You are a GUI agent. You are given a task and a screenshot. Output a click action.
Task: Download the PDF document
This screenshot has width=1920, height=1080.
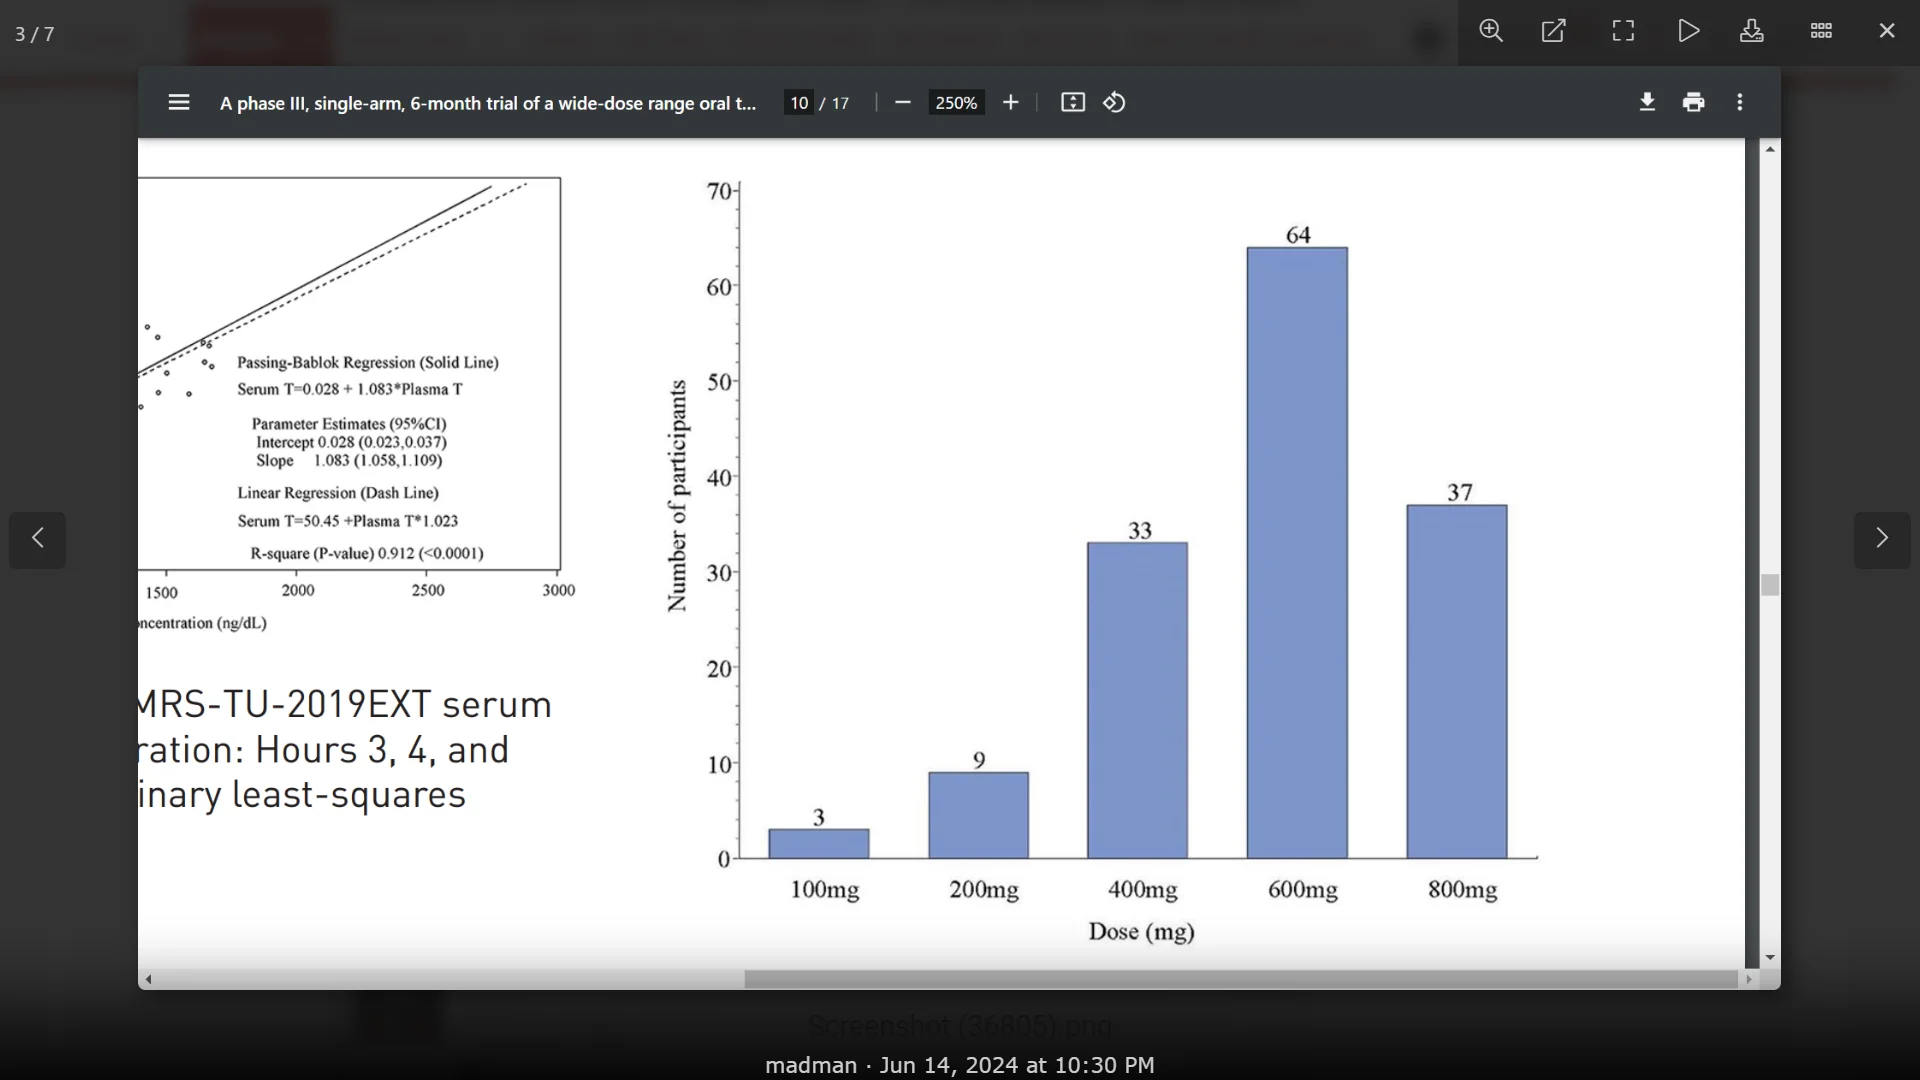(x=1648, y=102)
